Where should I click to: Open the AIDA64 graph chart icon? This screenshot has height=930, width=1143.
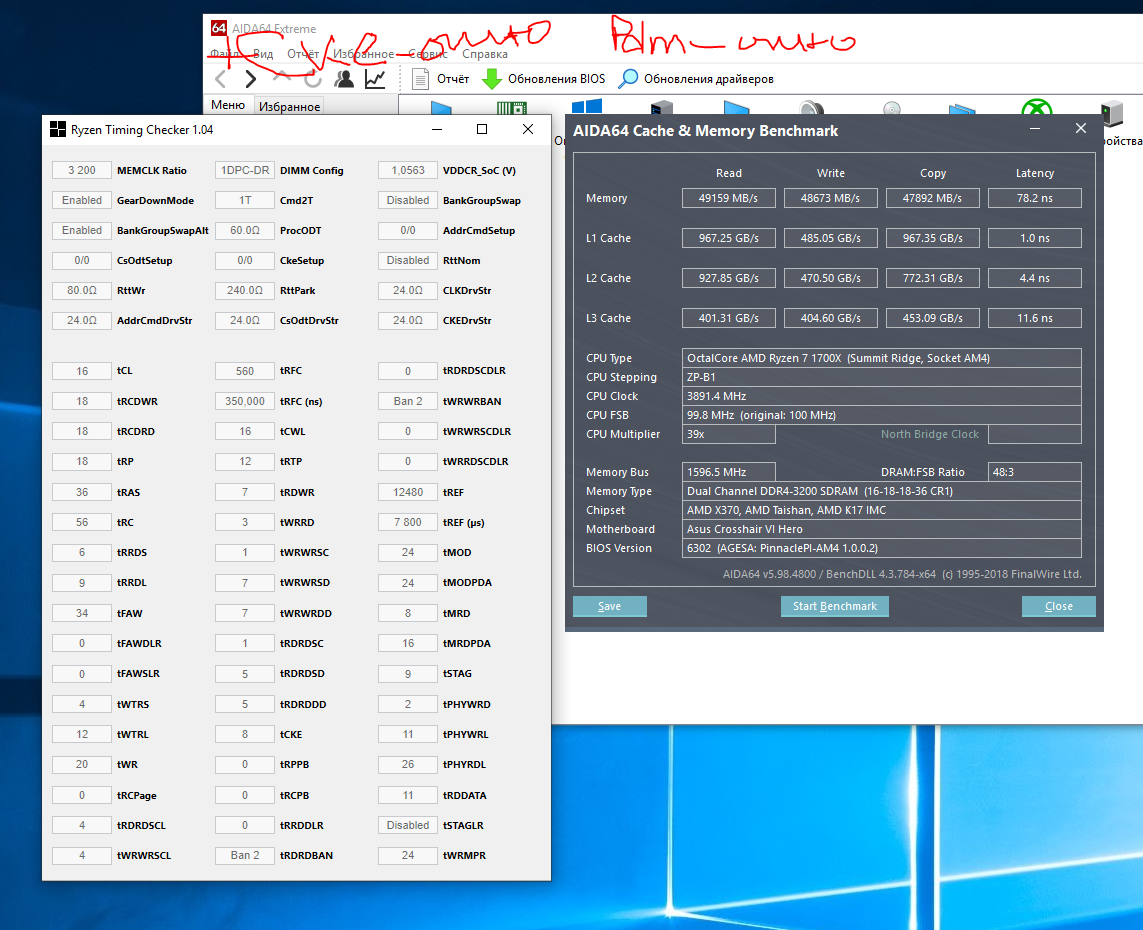(375, 79)
